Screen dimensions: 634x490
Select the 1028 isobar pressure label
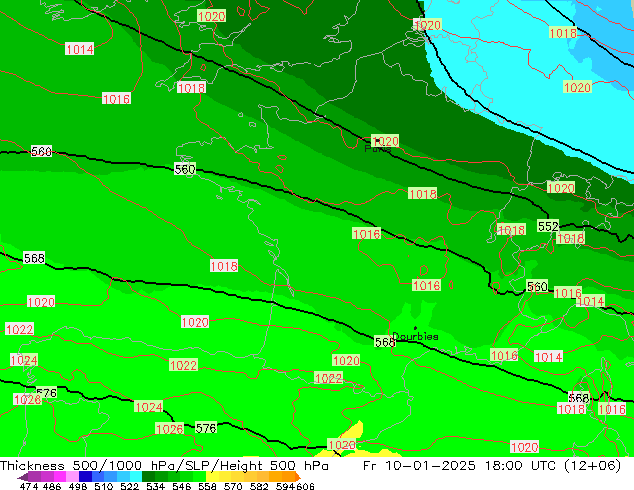point(27,400)
